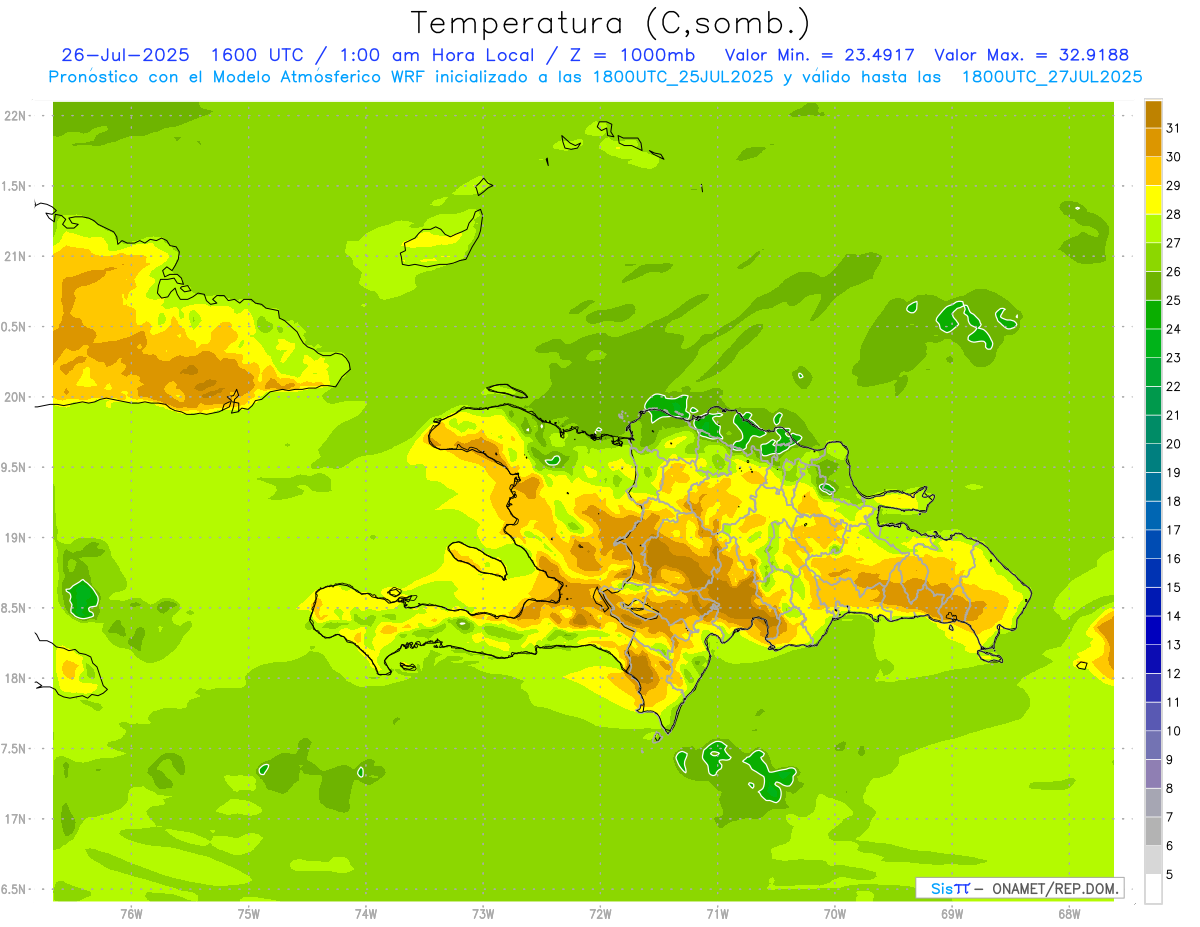Click the legend value '29'
This screenshot has height=927, width=1200.
[x=1173, y=185]
